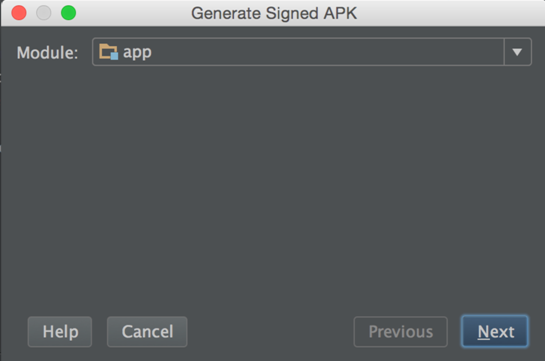Click the Next button
Screen dimensions: 545x361
495,331
